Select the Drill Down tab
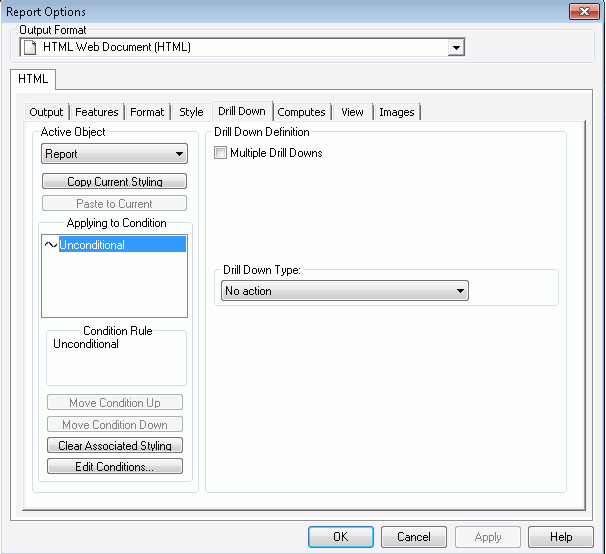The width and height of the screenshot is (606, 554). [242, 111]
